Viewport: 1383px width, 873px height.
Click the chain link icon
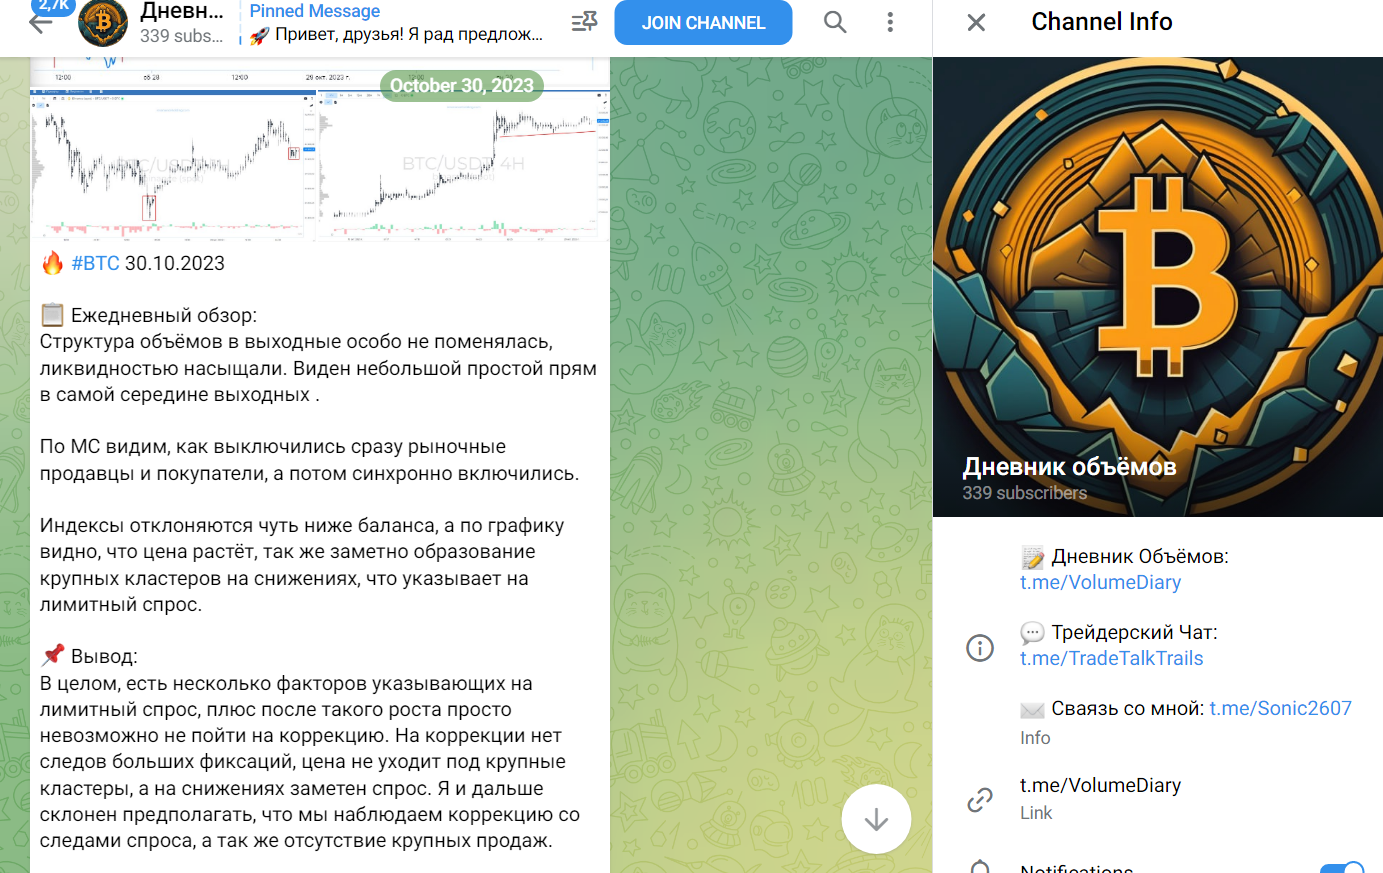980,799
